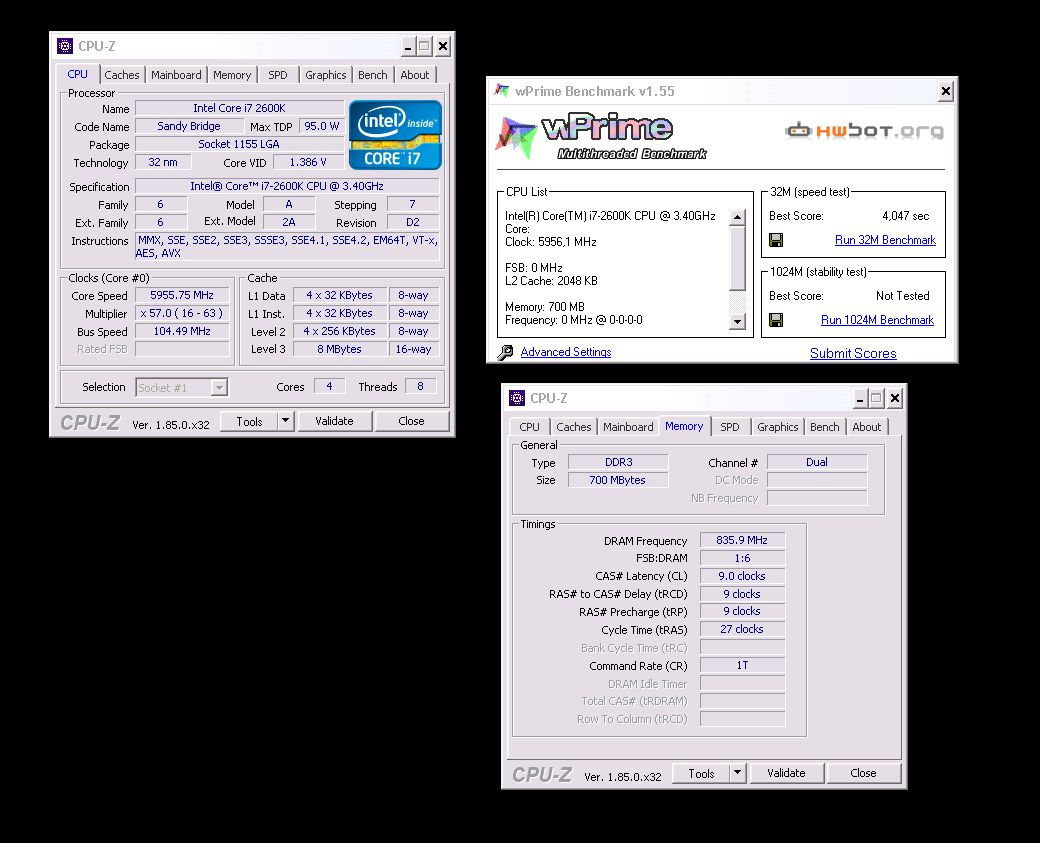The height and width of the screenshot is (843, 1040).
Task: Minimize the Memory CPU-Z window
Action: coord(860,399)
